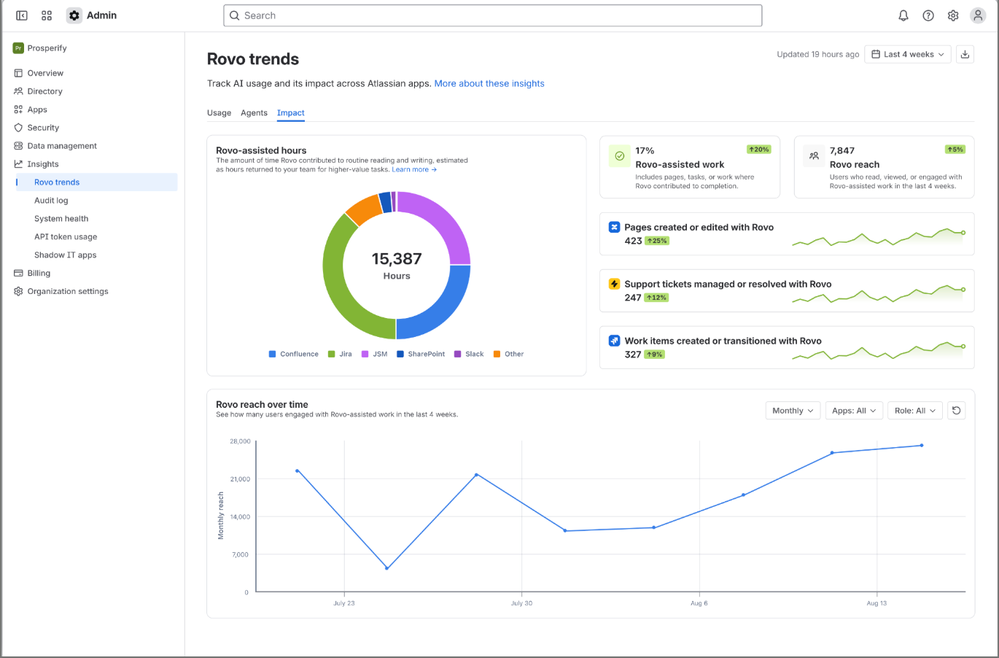The width and height of the screenshot is (999, 658).
Task: Reset the reach chart filters icon
Action: tap(956, 410)
